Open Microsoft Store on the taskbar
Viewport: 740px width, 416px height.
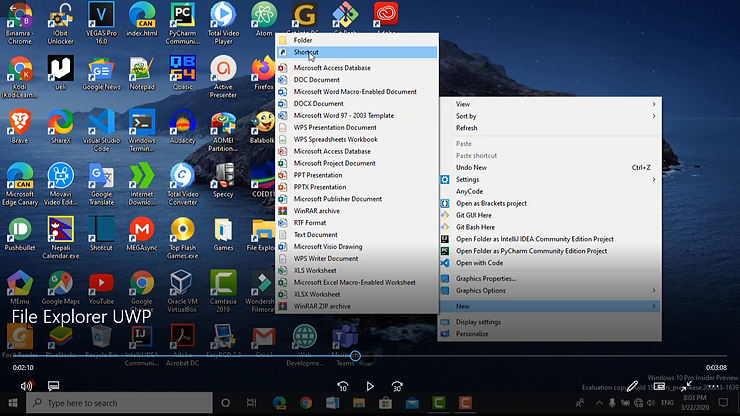(386, 403)
